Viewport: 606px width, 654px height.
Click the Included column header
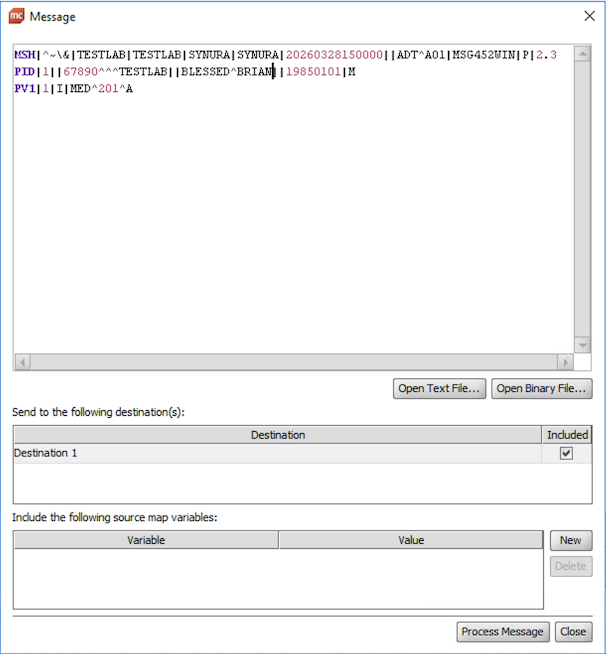[x=567, y=435]
